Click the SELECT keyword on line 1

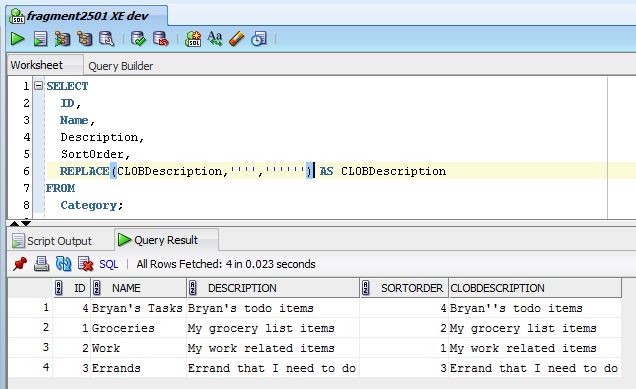click(67, 86)
